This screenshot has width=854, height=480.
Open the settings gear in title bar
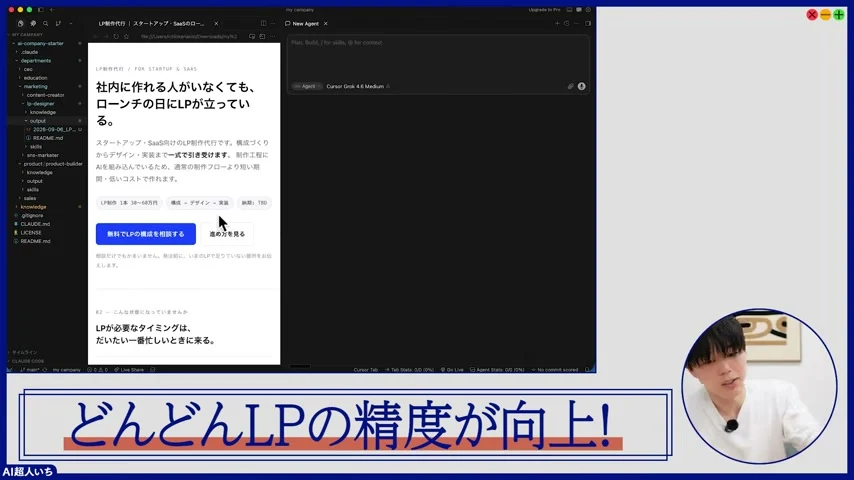point(588,10)
